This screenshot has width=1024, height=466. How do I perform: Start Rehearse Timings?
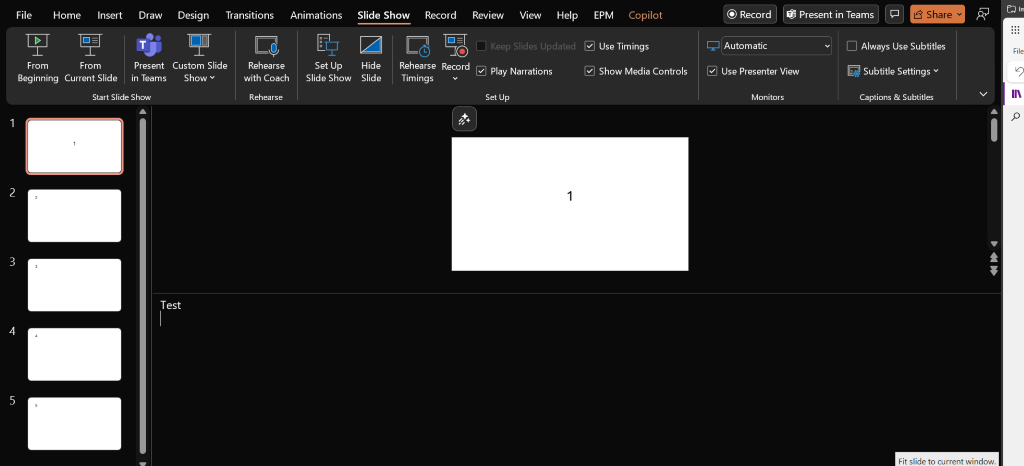(x=417, y=58)
